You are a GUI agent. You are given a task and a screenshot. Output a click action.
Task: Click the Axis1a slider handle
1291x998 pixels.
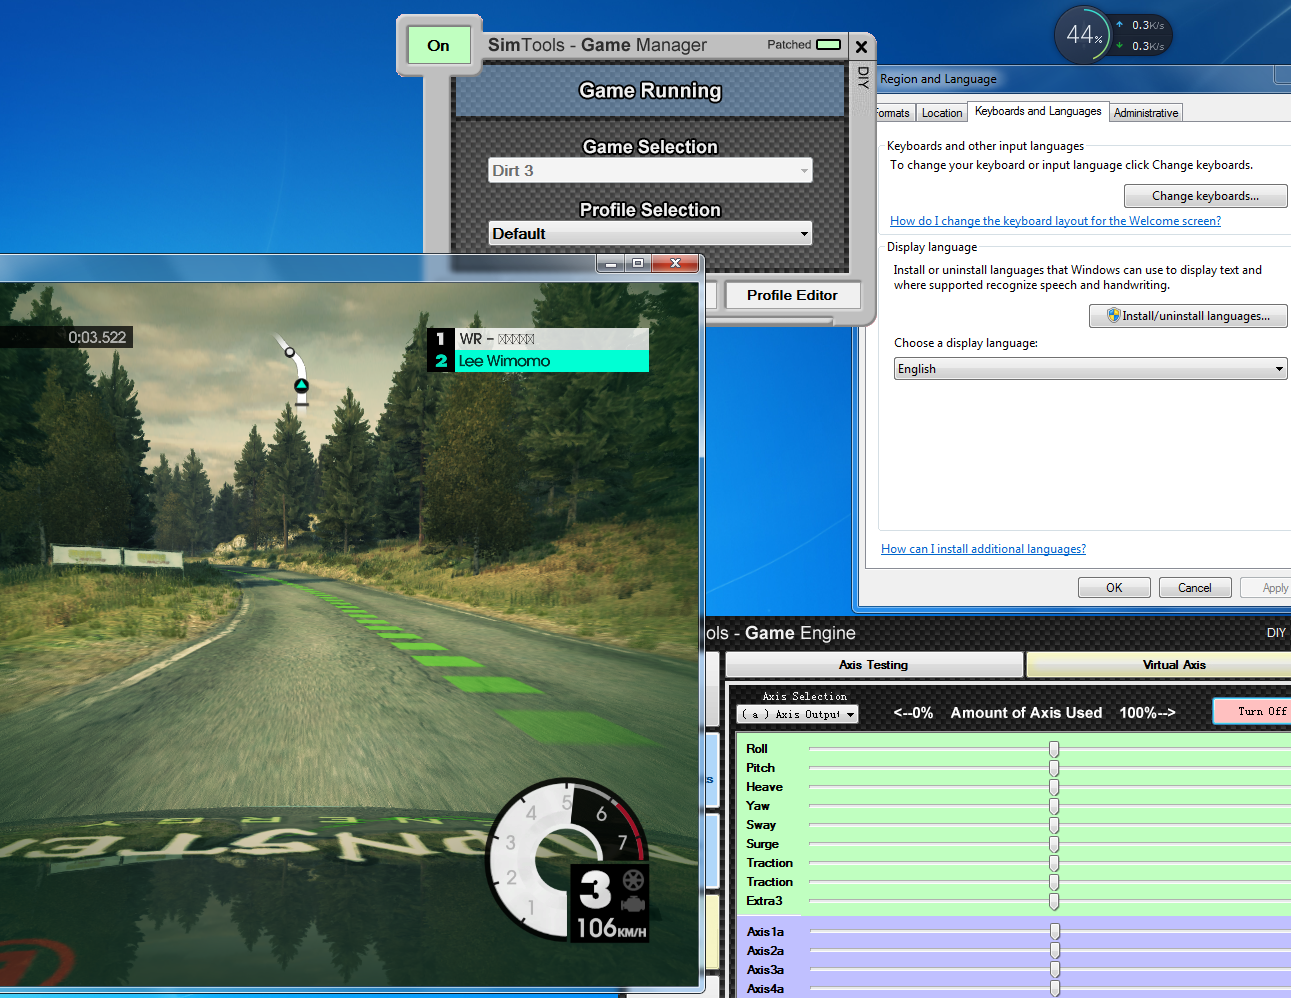(x=1055, y=932)
